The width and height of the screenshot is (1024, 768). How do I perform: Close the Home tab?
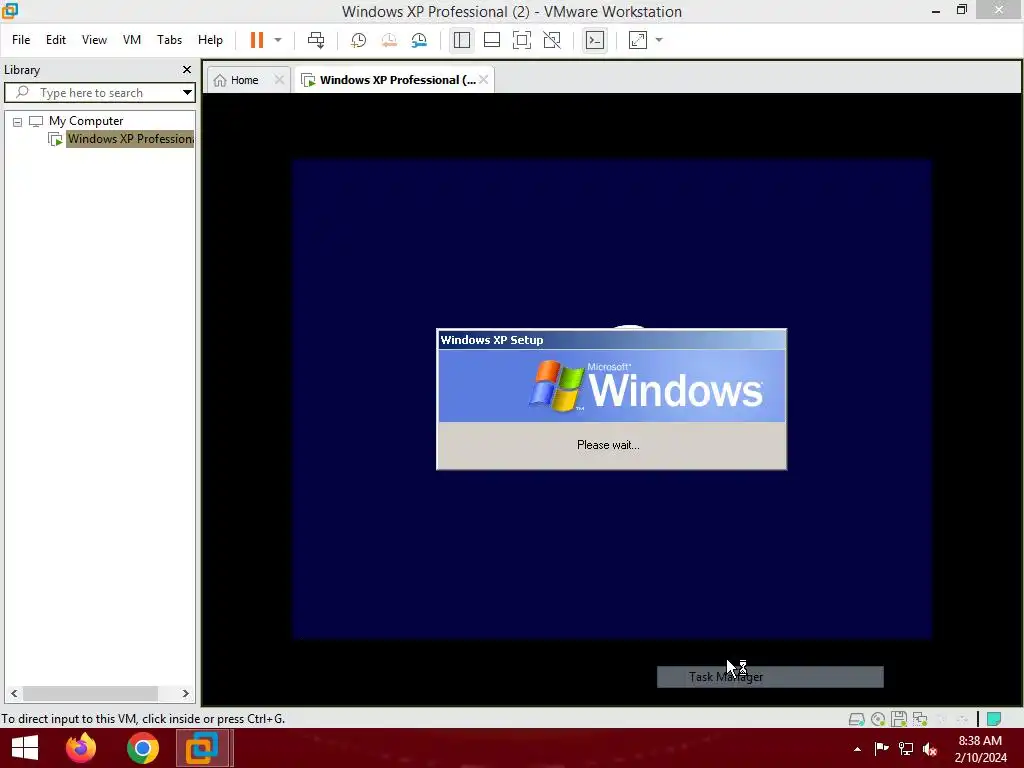click(x=279, y=80)
